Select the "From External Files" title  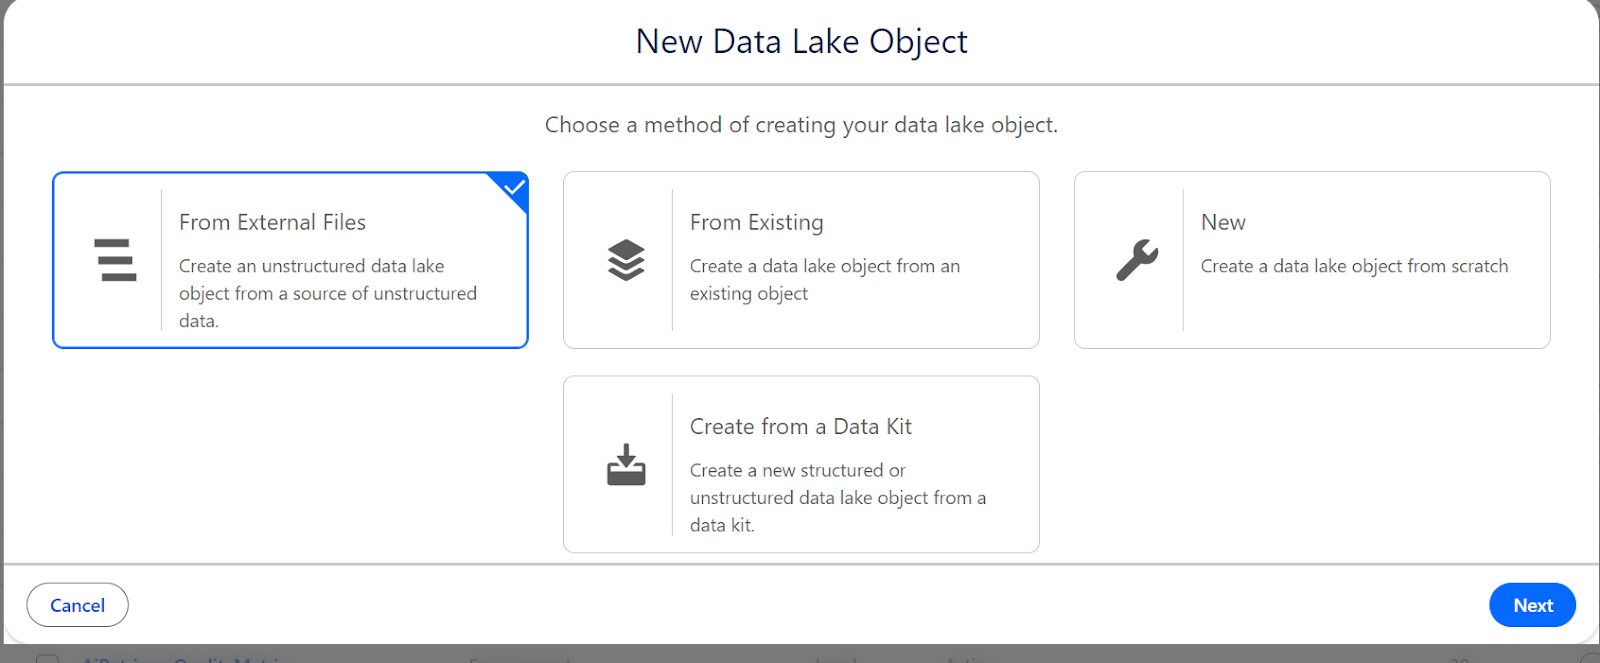tap(272, 222)
